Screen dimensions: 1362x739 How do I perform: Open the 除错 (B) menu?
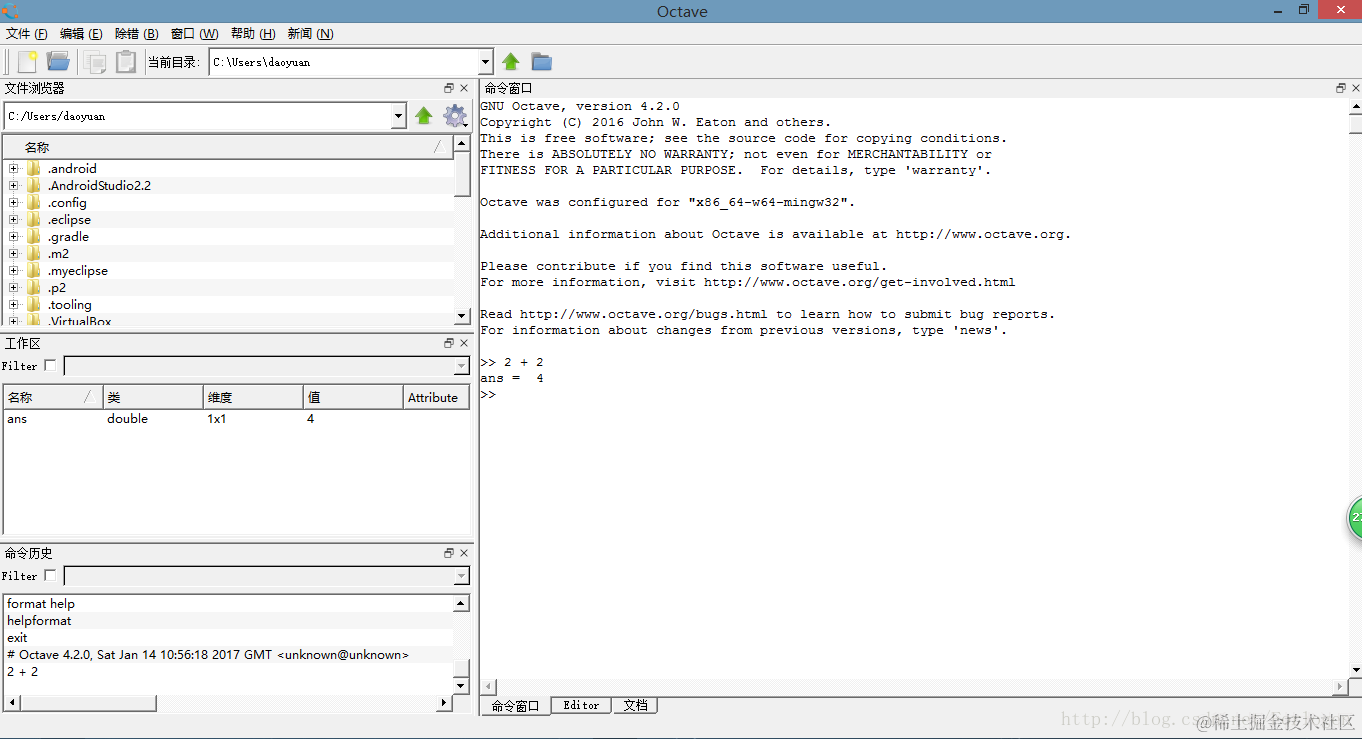[137, 34]
